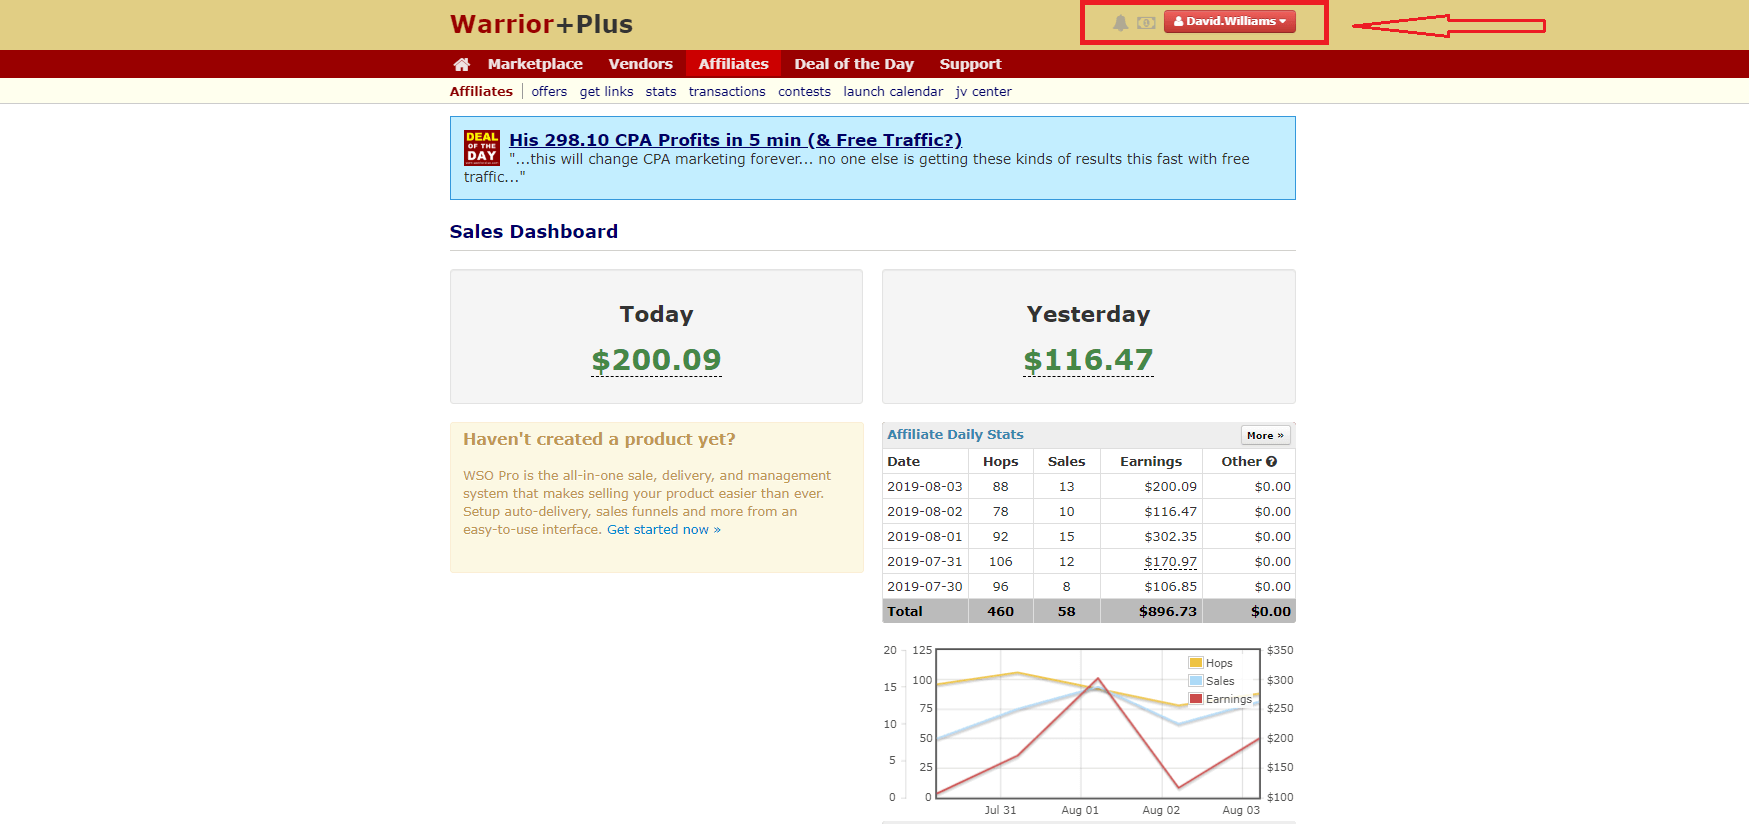
Task: Click the More button in Affiliate Daily Stats
Action: pos(1265,435)
